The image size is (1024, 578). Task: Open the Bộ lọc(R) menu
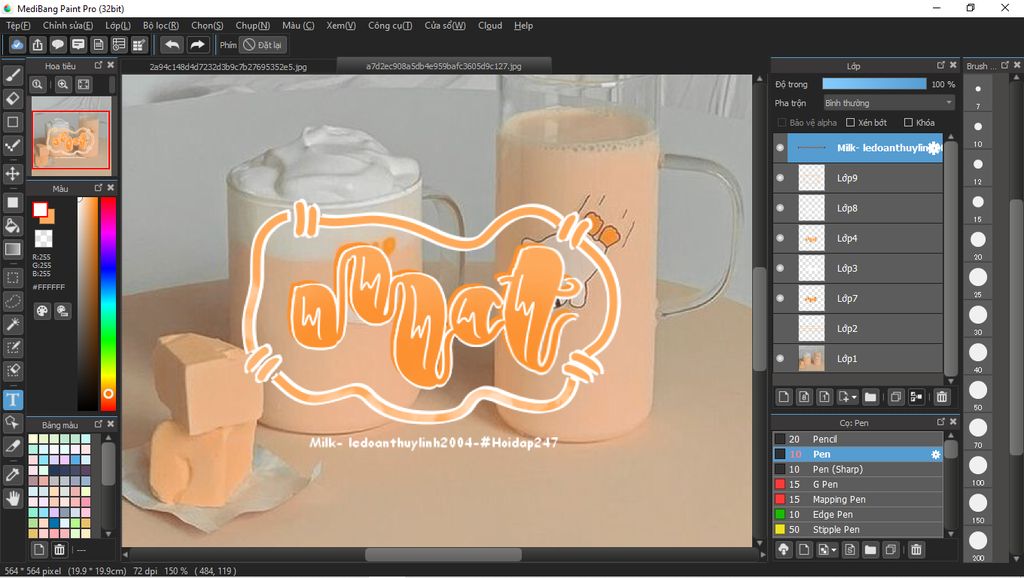pyautogui.click(x=161, y=25)
